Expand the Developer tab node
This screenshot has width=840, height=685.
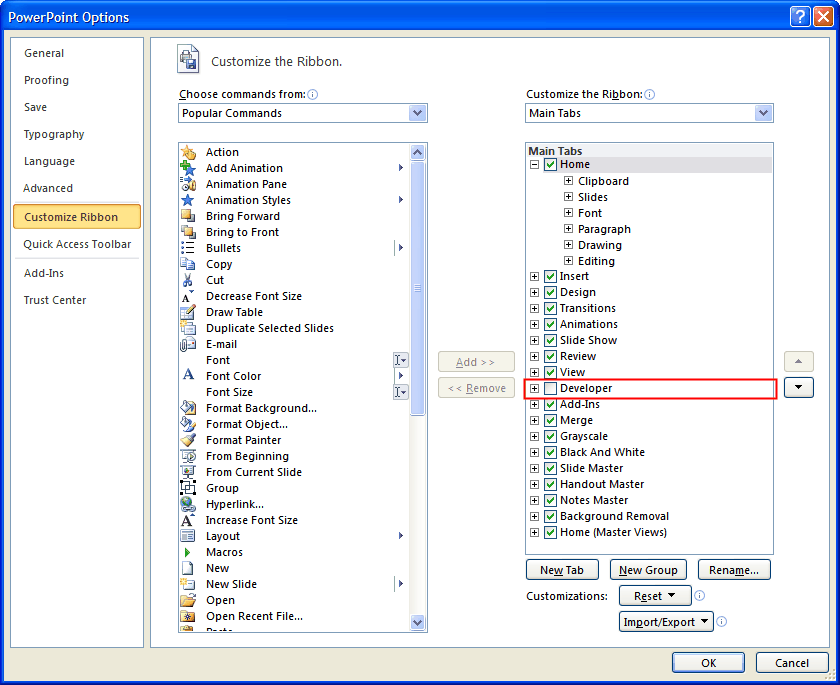(534, 388)
